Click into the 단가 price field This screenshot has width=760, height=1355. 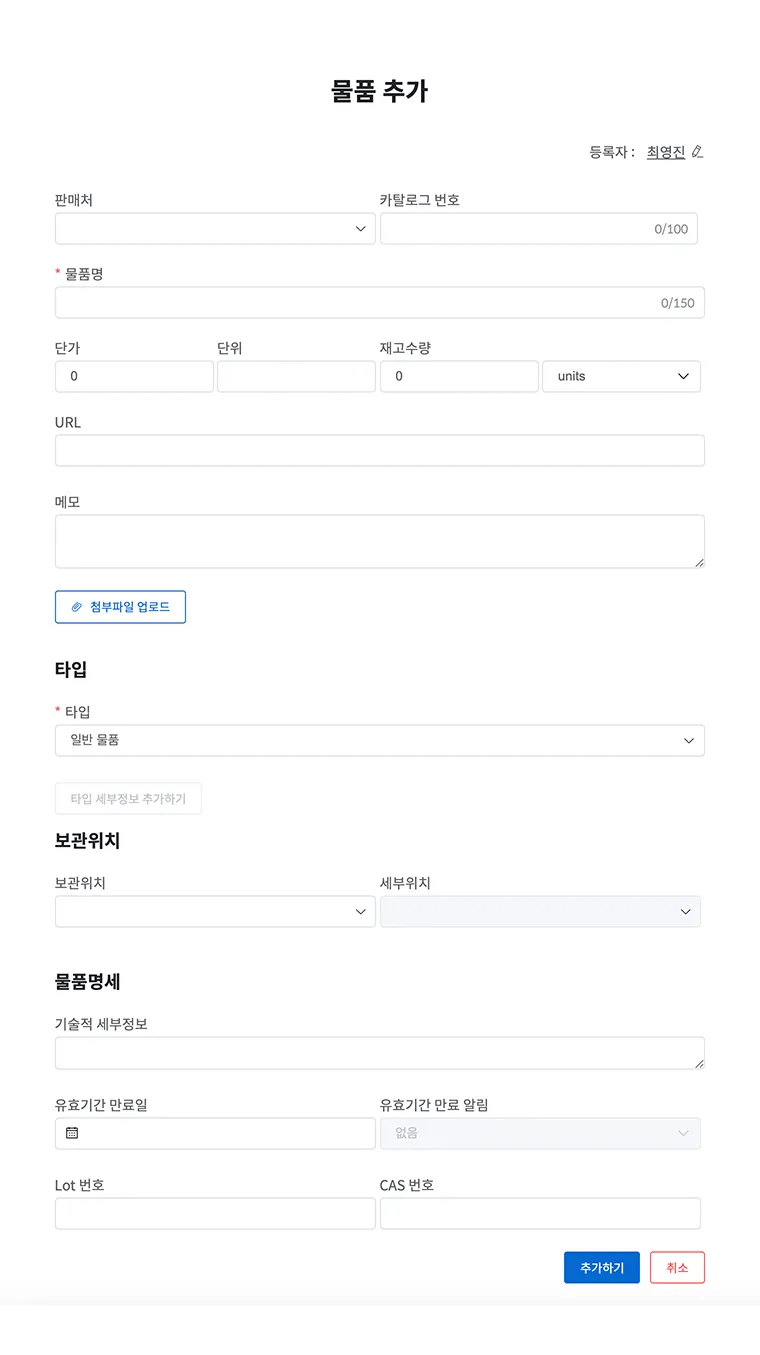coord(134,376)
